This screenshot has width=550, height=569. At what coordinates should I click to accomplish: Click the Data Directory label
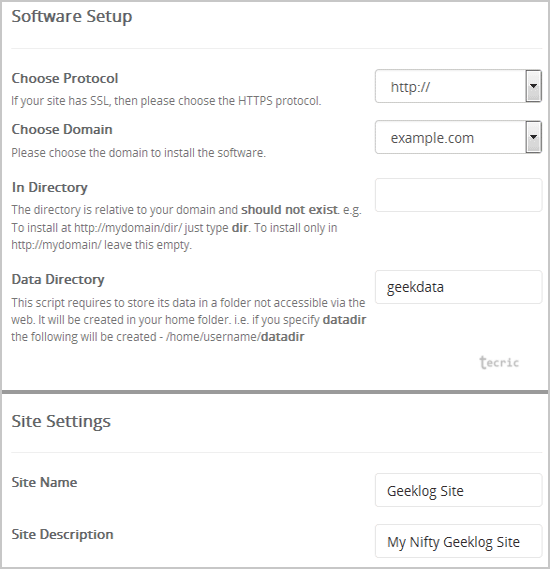point(58,279)
